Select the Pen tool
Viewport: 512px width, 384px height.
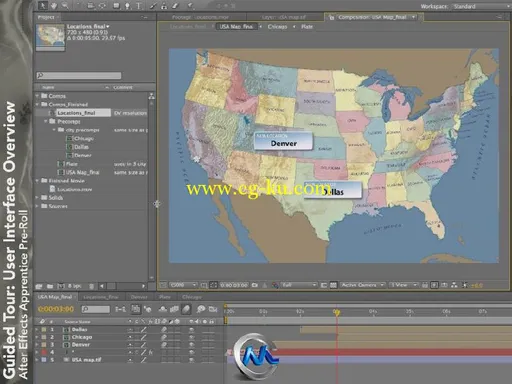coord(127,5)
